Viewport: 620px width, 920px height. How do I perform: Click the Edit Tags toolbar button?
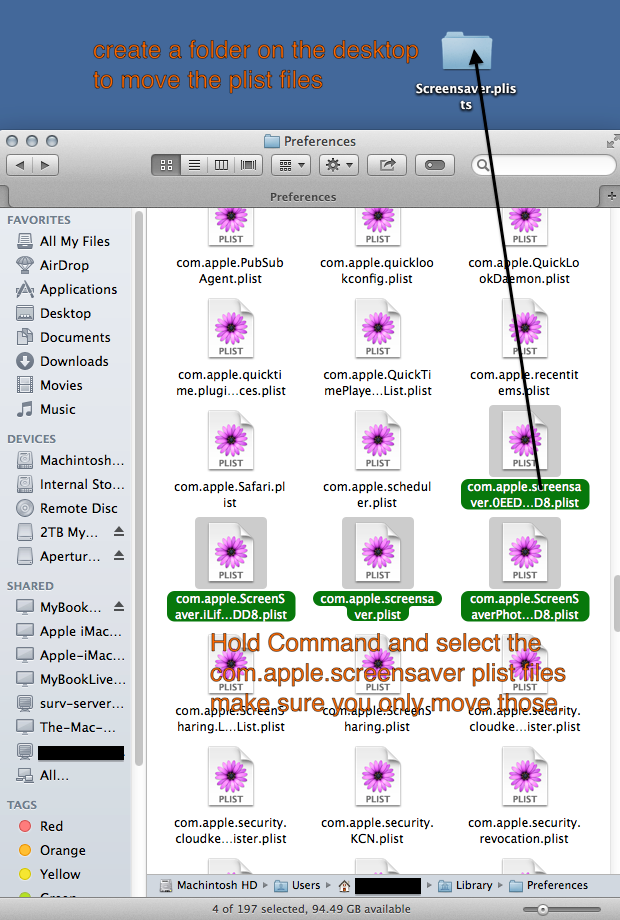tap(435, 165)
